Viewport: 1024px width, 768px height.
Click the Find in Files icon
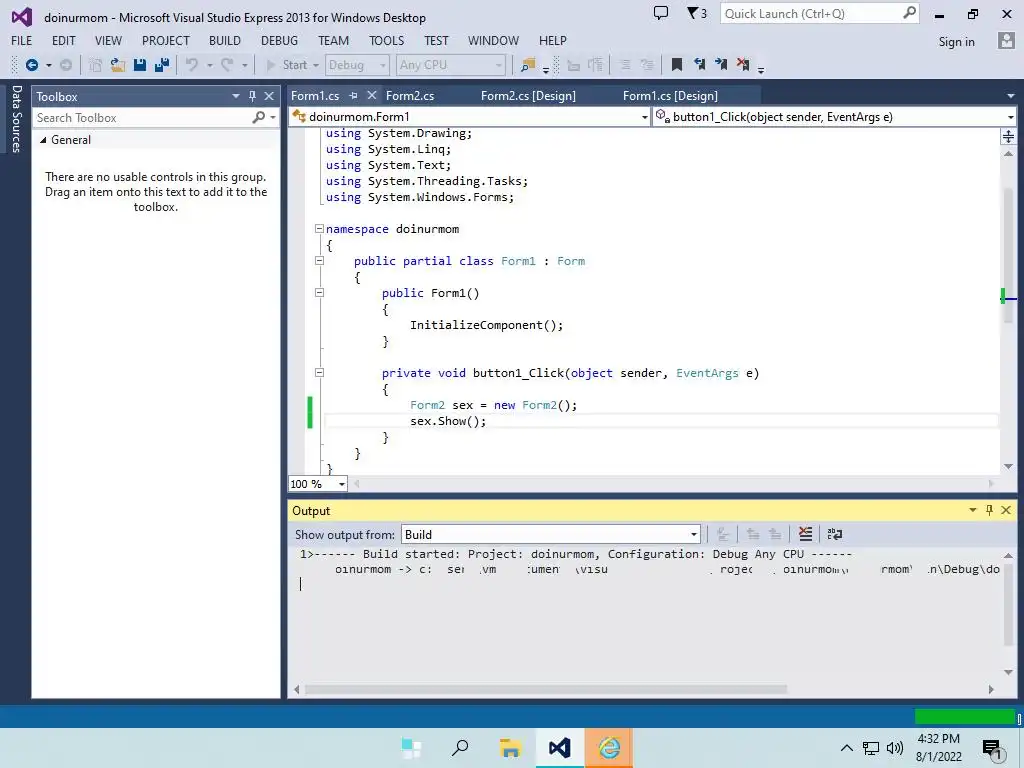pyautogui.click(x=528, y=65)
